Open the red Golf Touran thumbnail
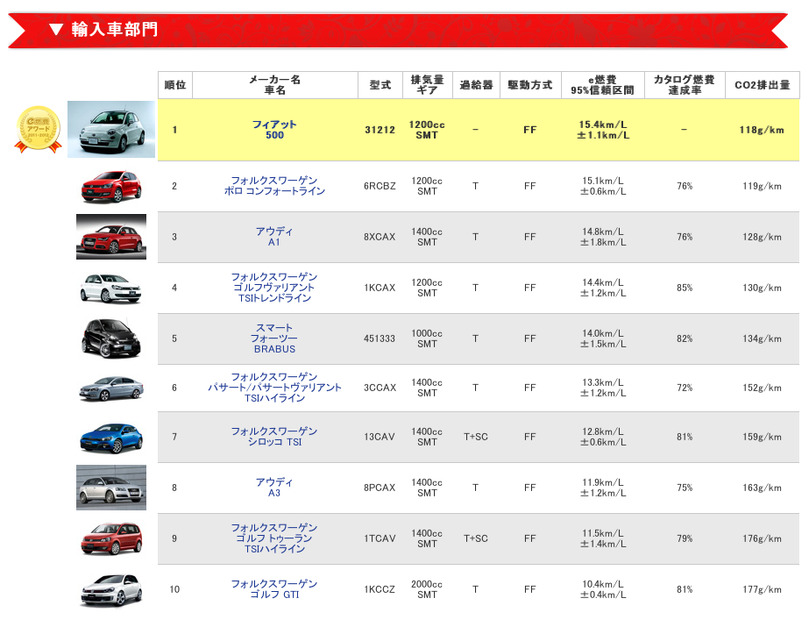The image size is (809, 620). click(111, 539)
